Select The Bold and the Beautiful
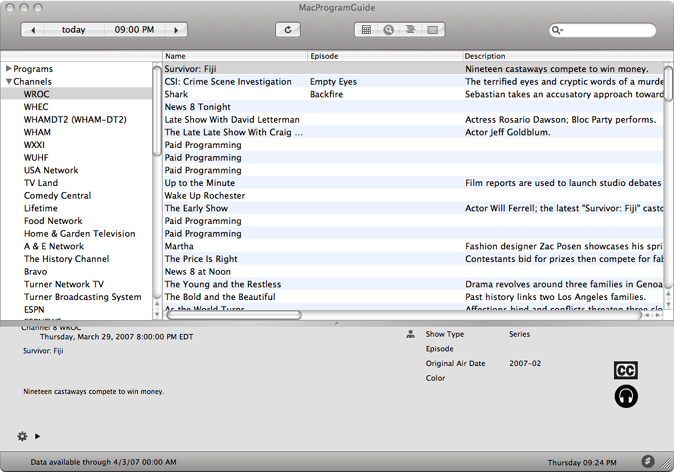 pyautogui.click(x=413, y=297)
